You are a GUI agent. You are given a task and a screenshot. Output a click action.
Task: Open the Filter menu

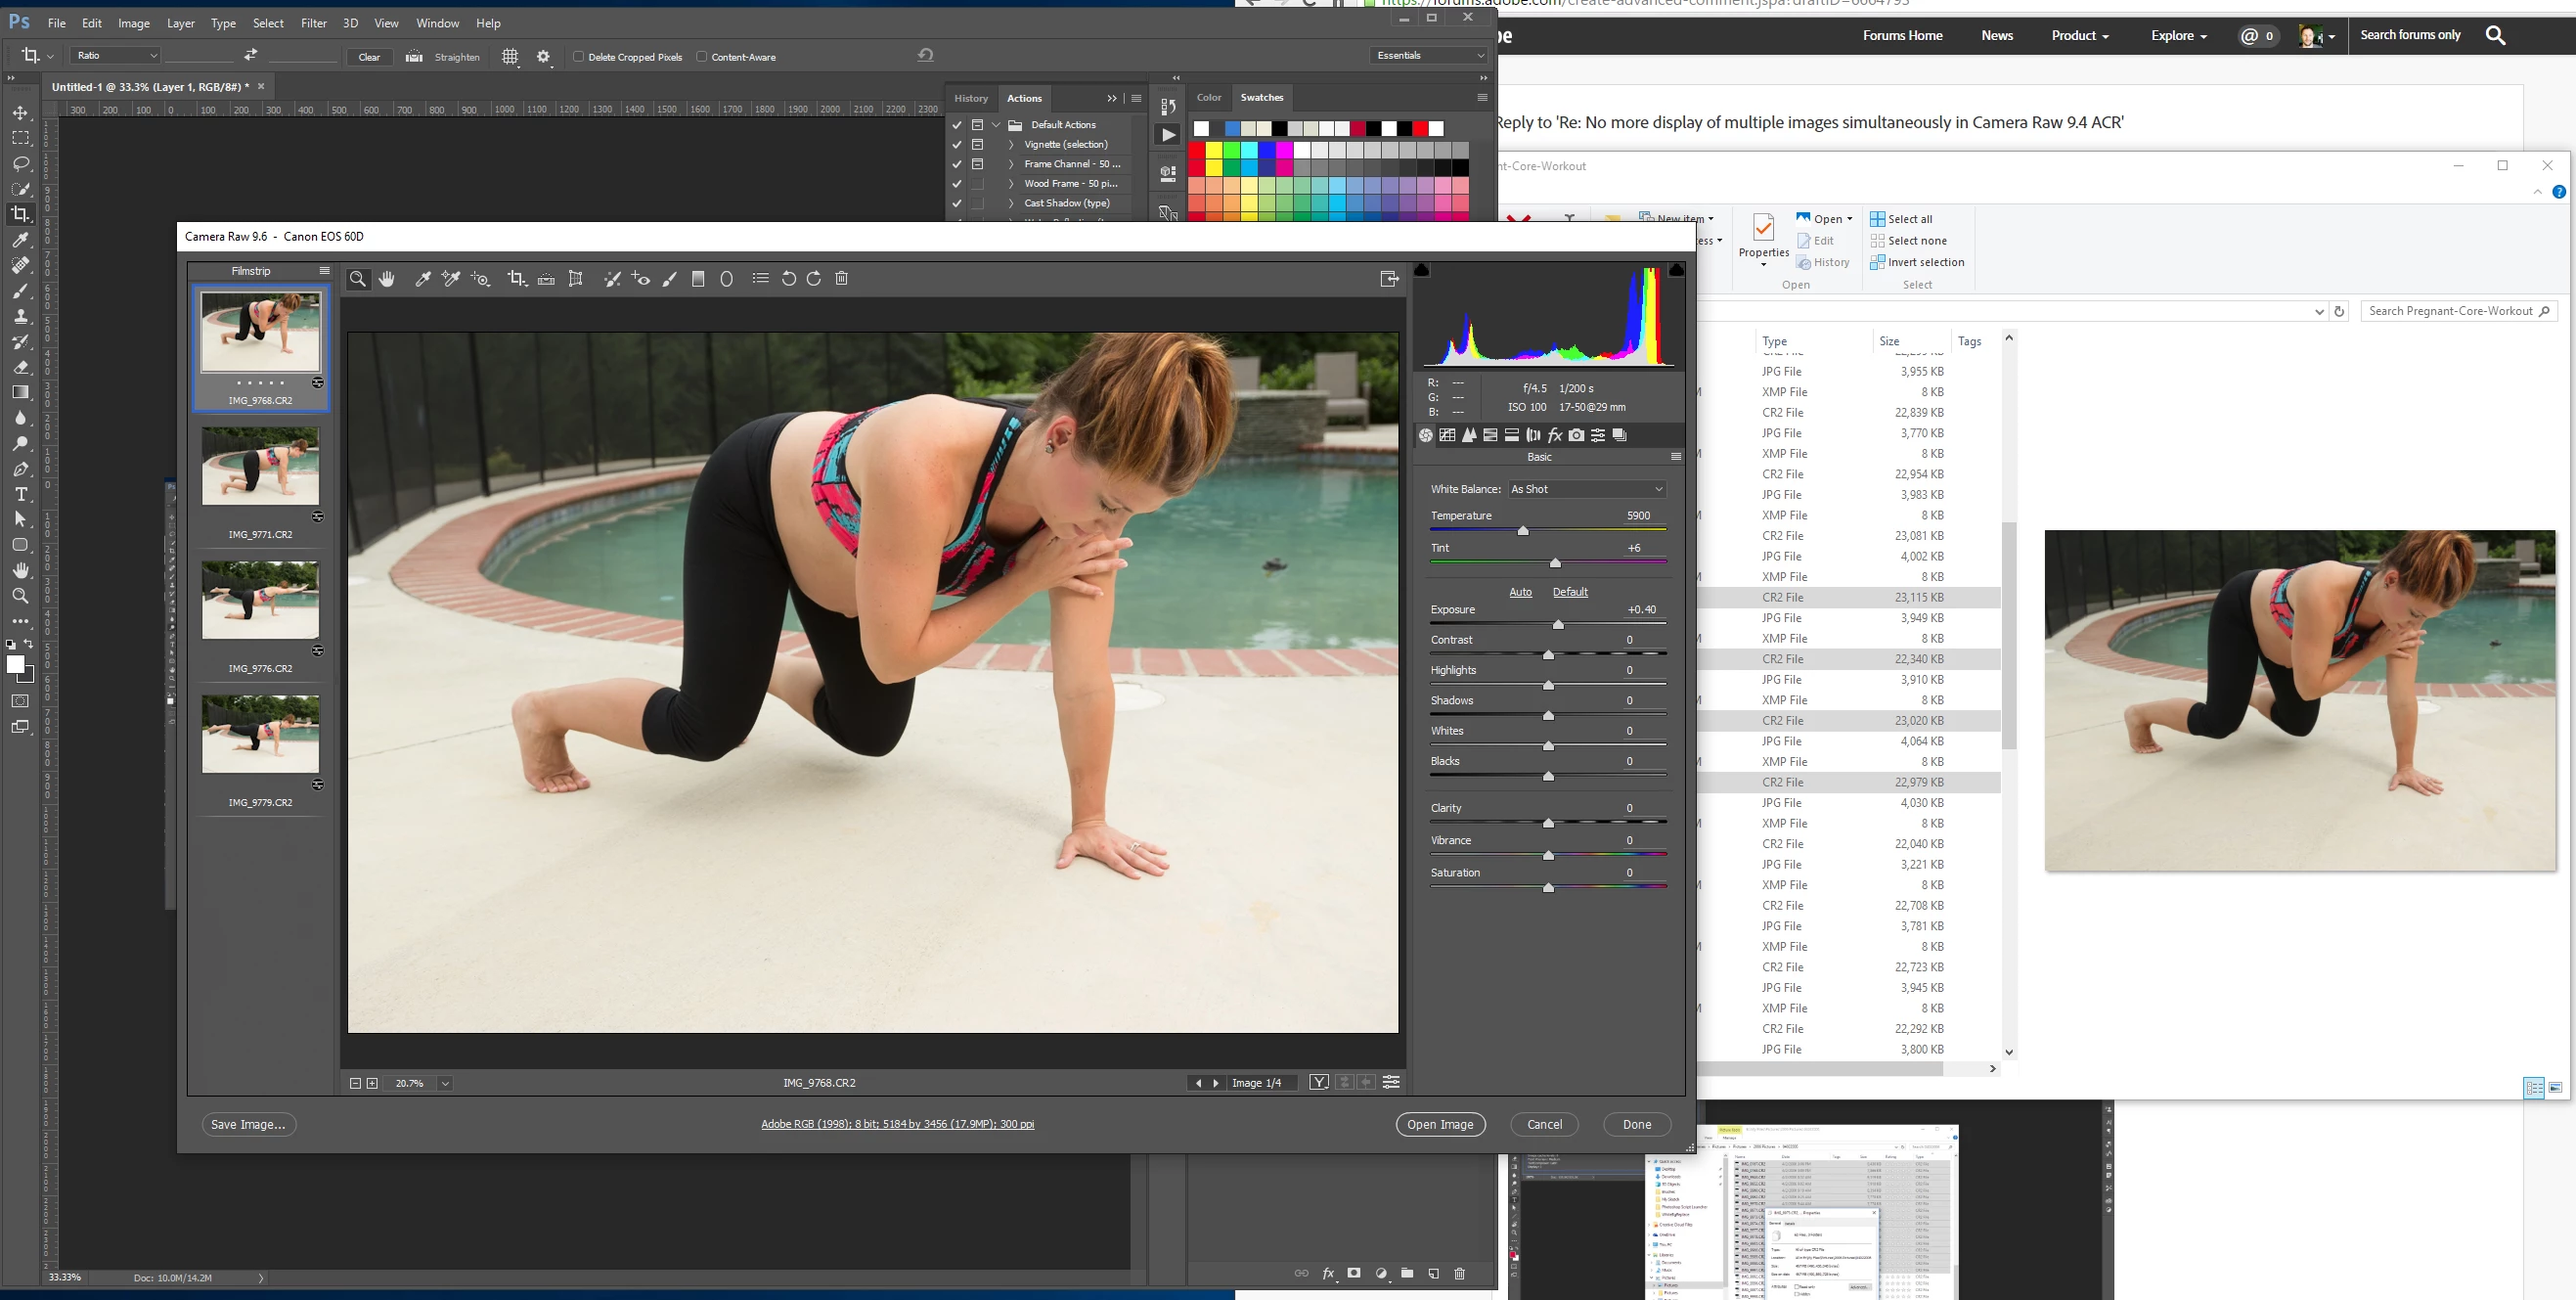click(313, 23)
